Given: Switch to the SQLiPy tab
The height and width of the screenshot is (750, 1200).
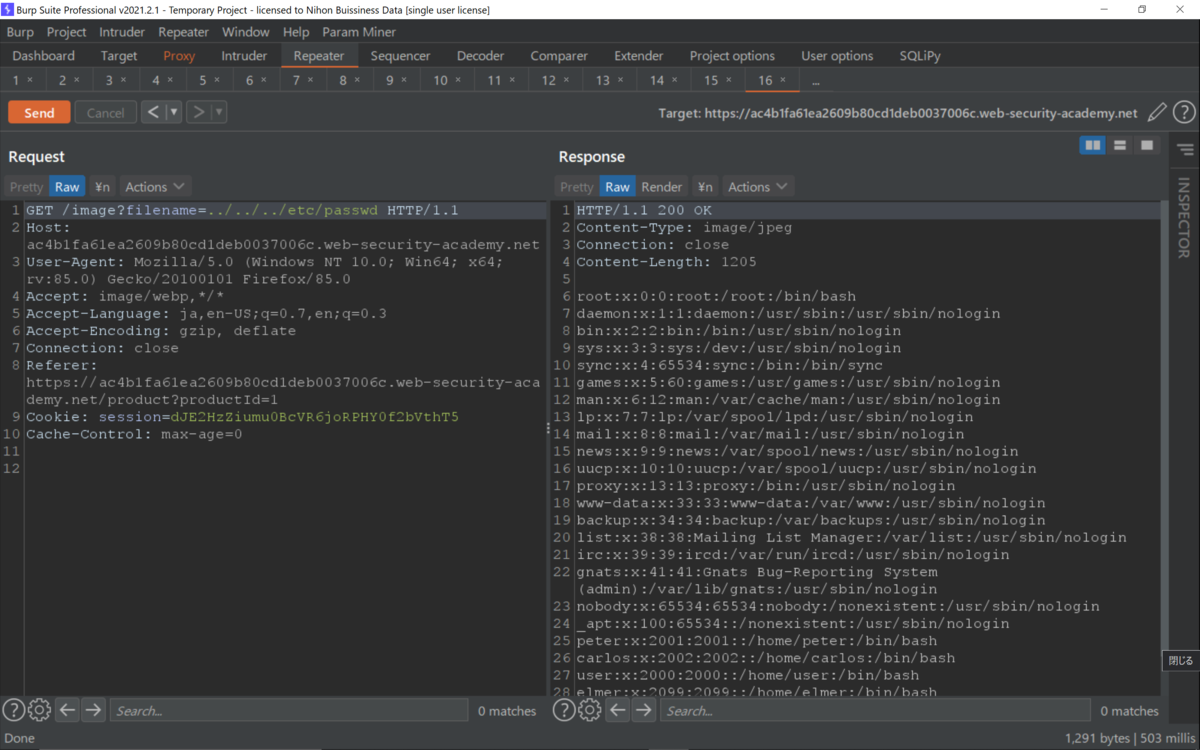Looking at the screenshot, I should click(920, 56).
